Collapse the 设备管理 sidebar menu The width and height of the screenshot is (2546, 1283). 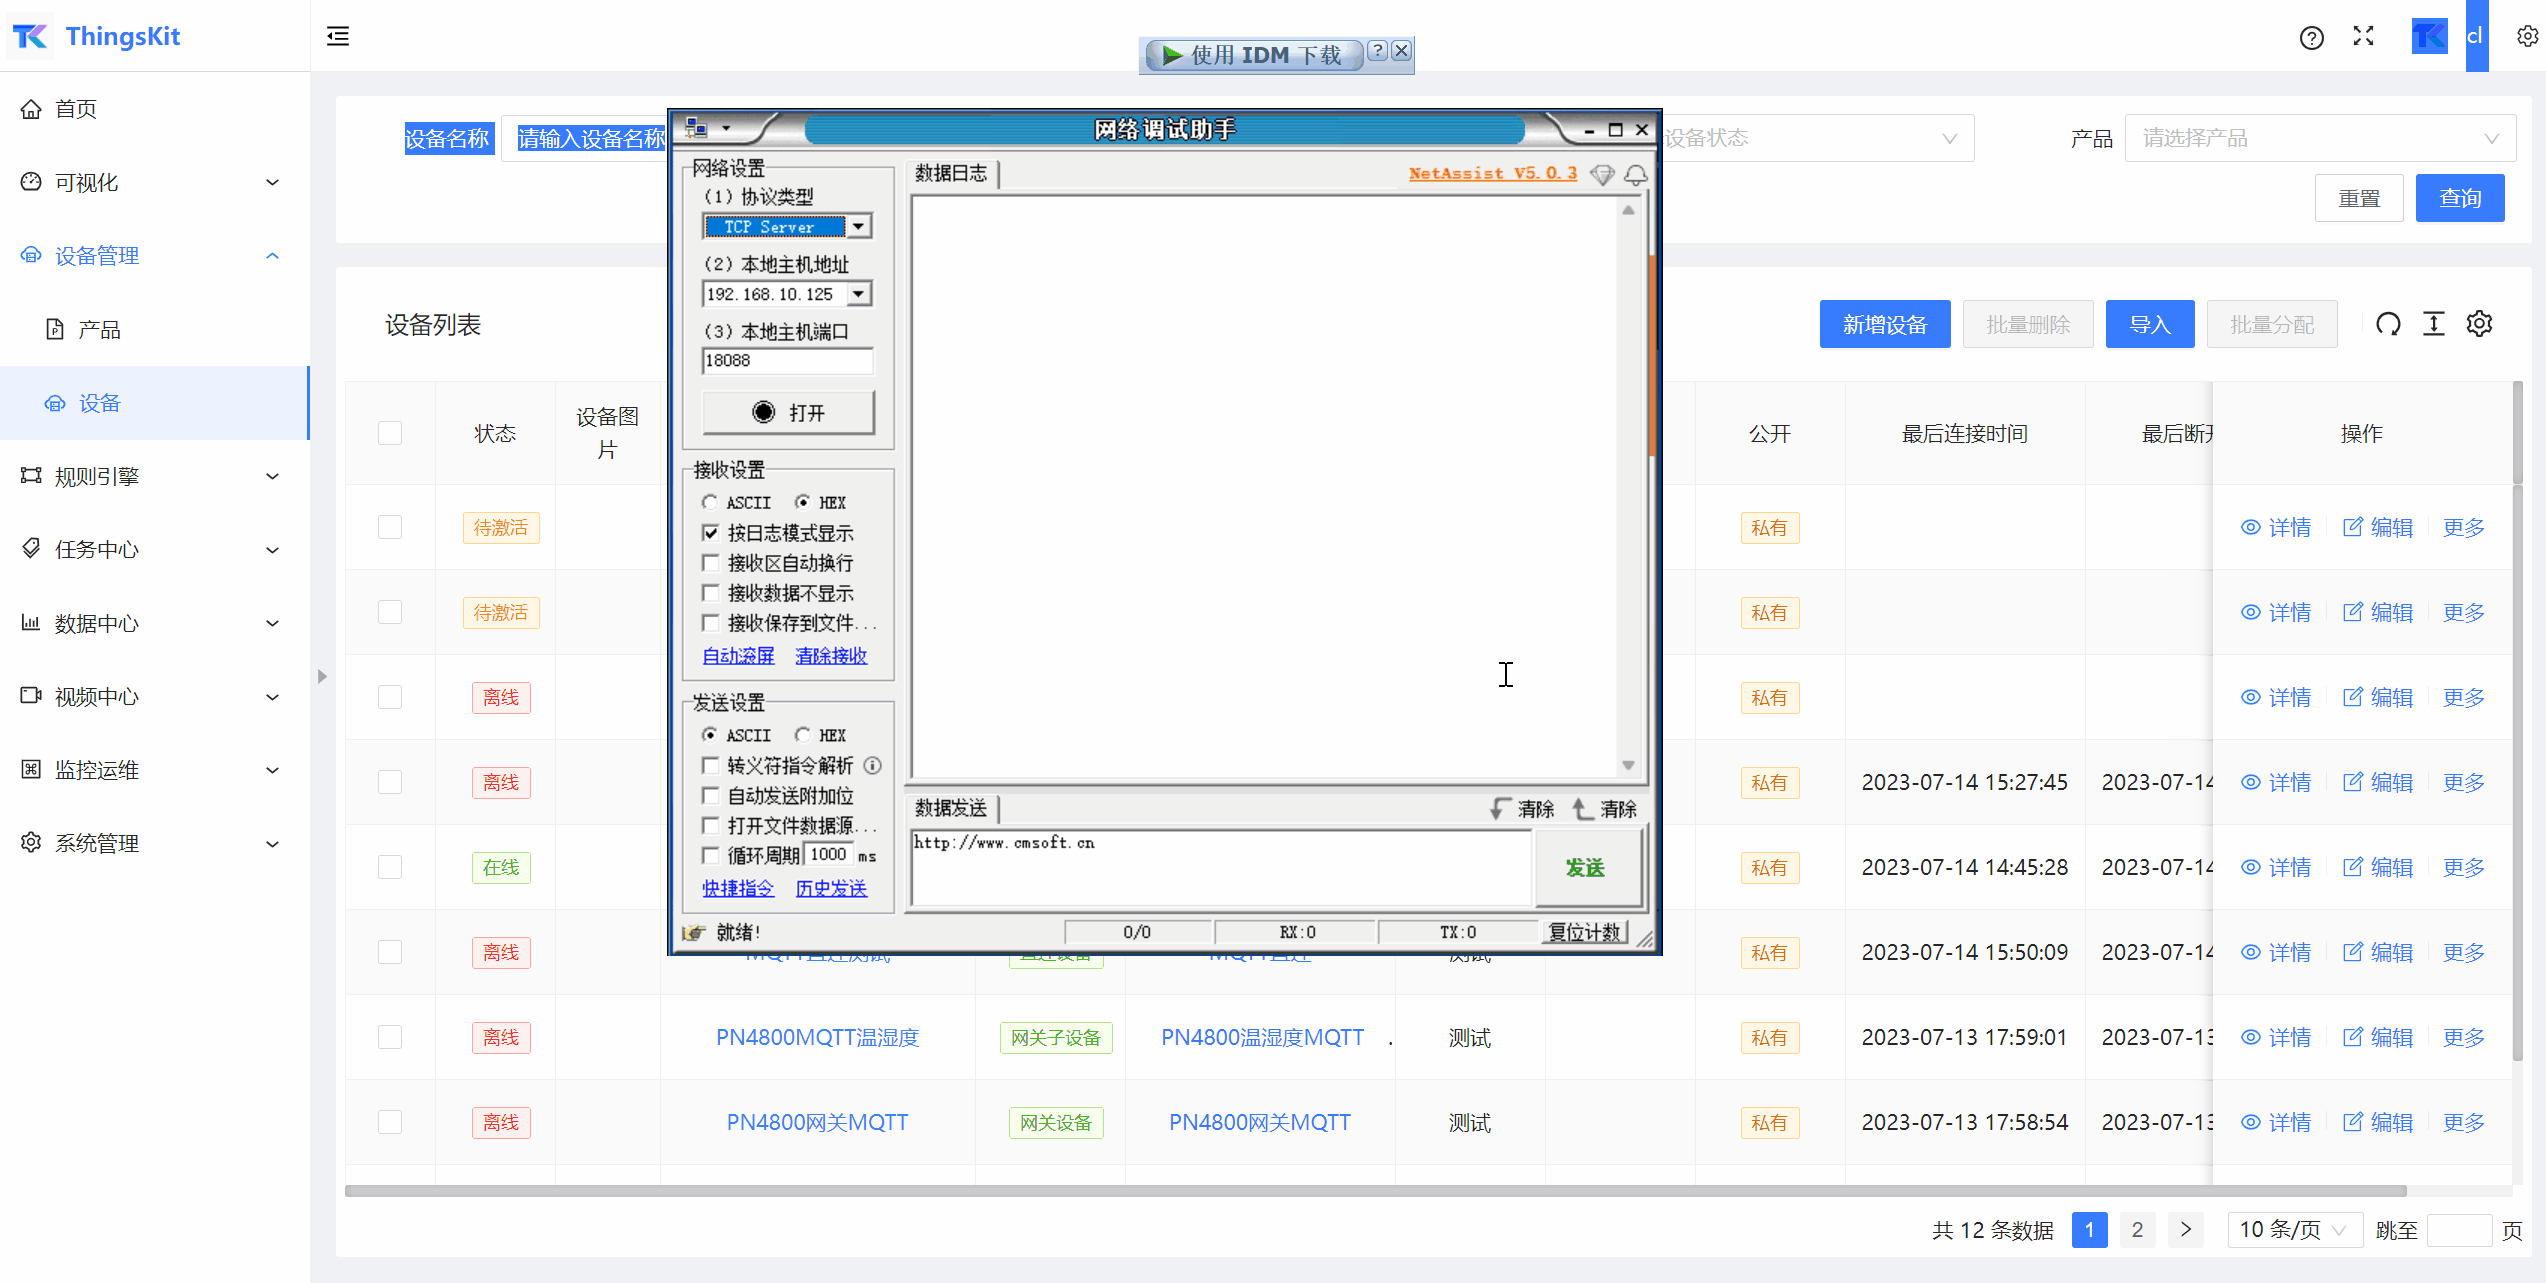tap(155, 256)
